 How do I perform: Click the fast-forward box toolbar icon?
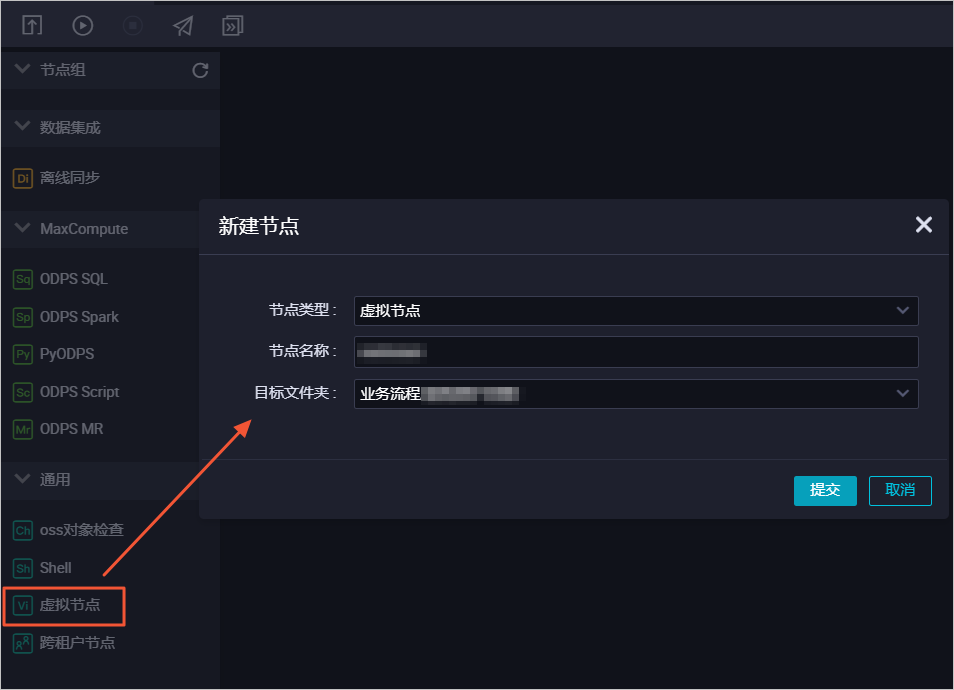pos(232,26)
